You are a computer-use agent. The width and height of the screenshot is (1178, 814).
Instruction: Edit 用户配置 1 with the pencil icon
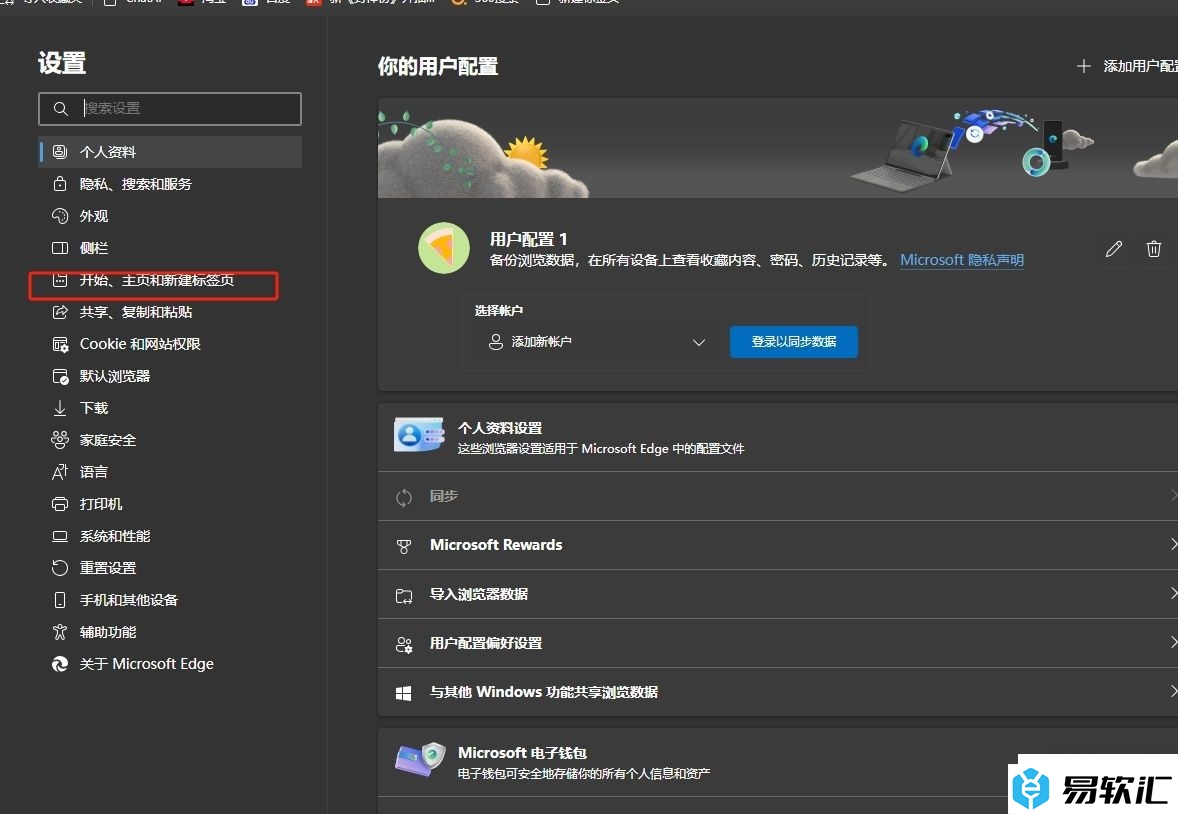coord(1114,249)
